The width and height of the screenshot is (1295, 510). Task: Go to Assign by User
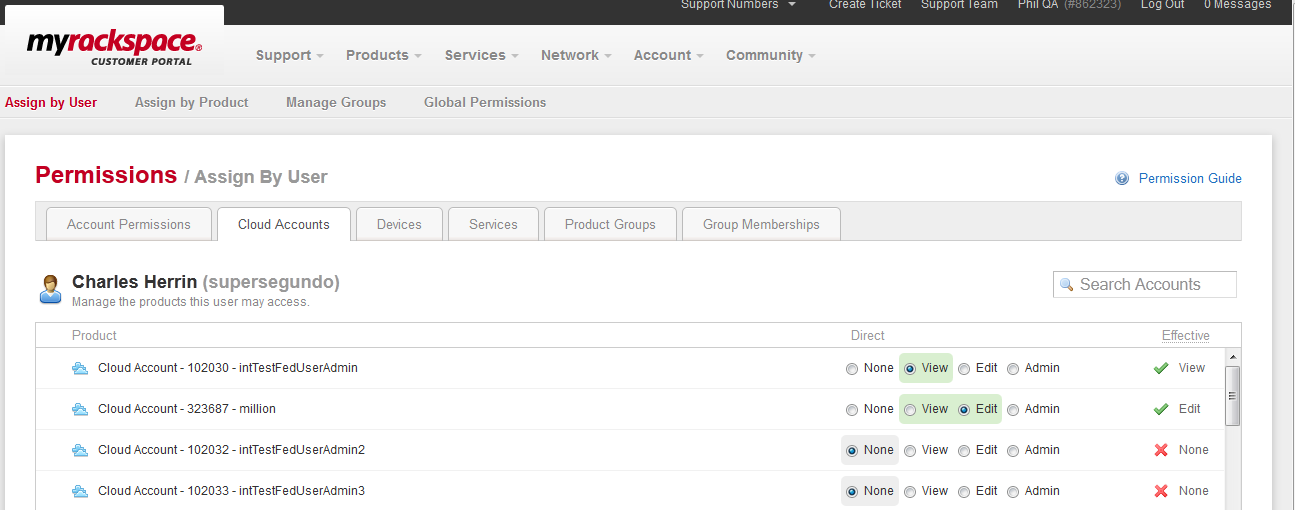[51, 102]
